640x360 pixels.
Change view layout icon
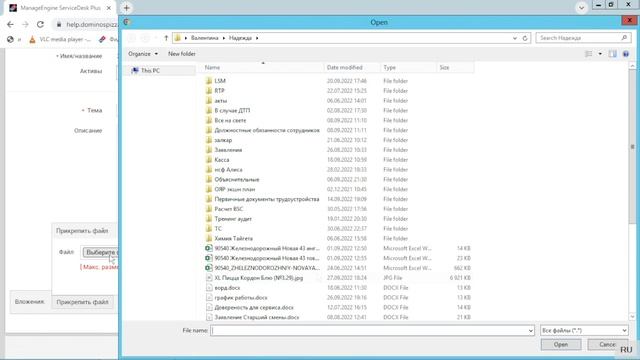(x=589, y=54)
